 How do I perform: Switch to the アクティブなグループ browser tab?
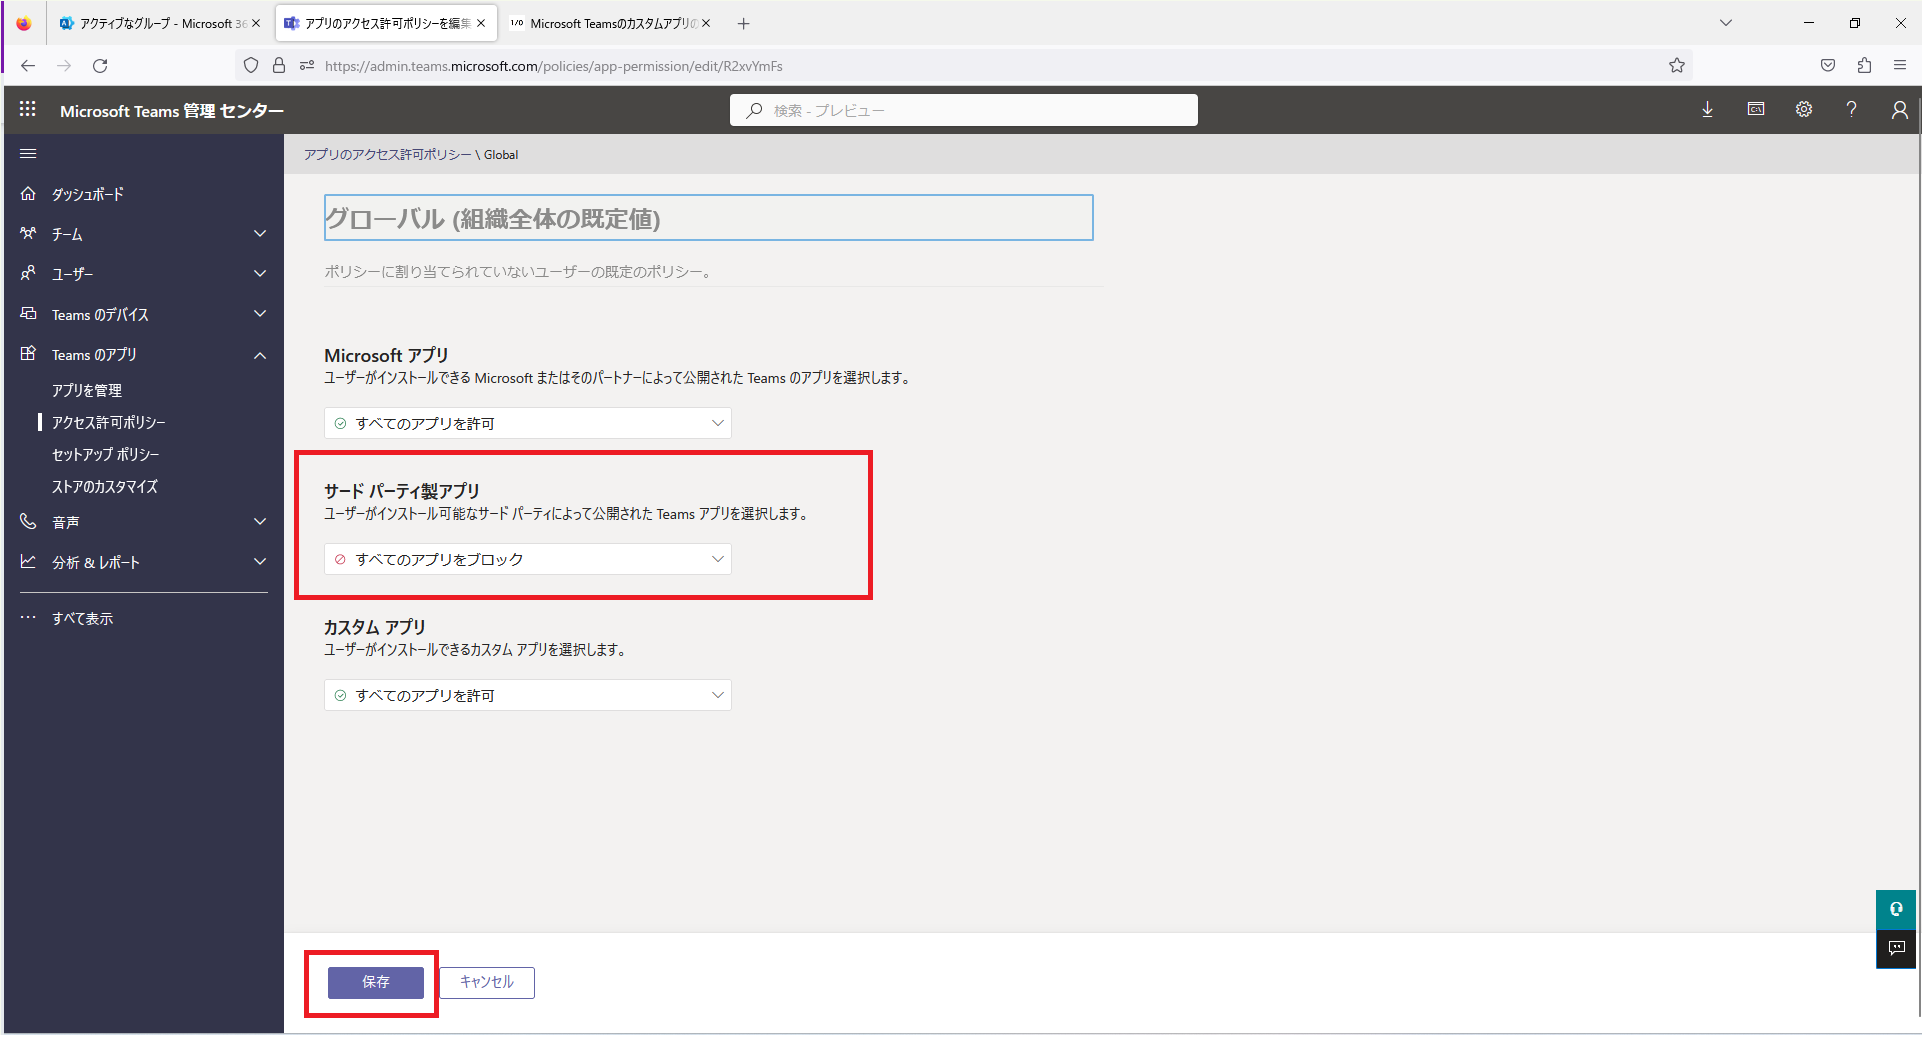160,23
